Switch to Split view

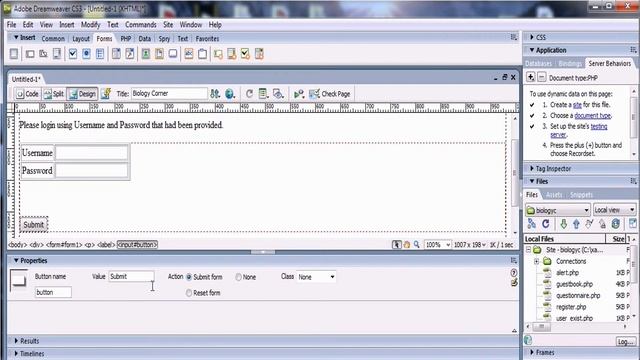click(54, 94)
